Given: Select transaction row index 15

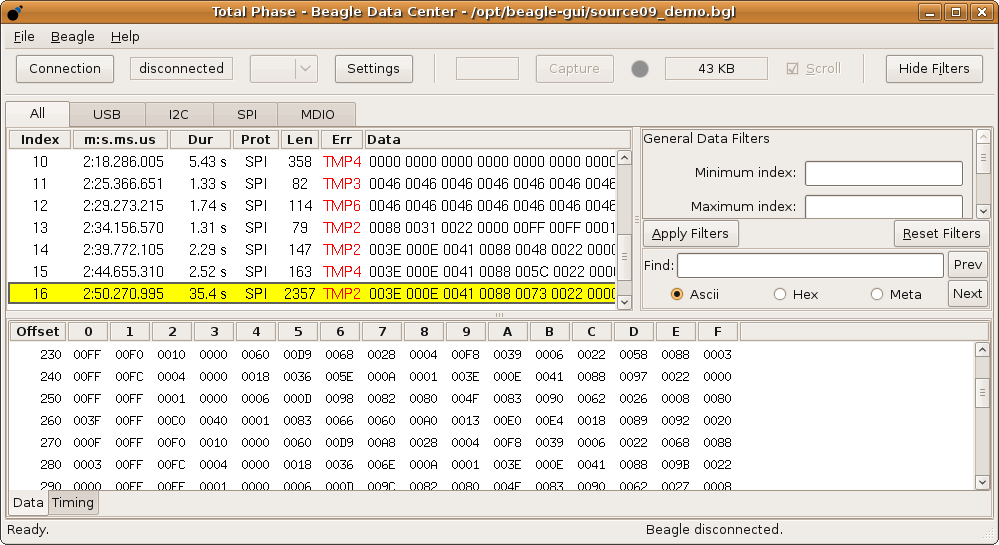Looking at the screenshot, I should (x=312, y=272).
